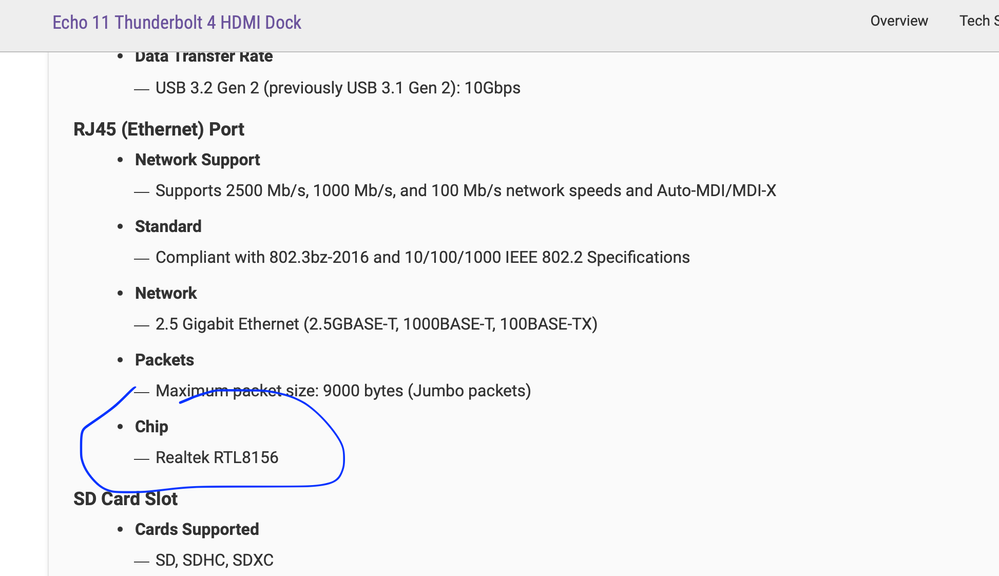This screenshot has height=576, width=999.
Task: Click the SD Card Slot heading
Action: (125, 498)
